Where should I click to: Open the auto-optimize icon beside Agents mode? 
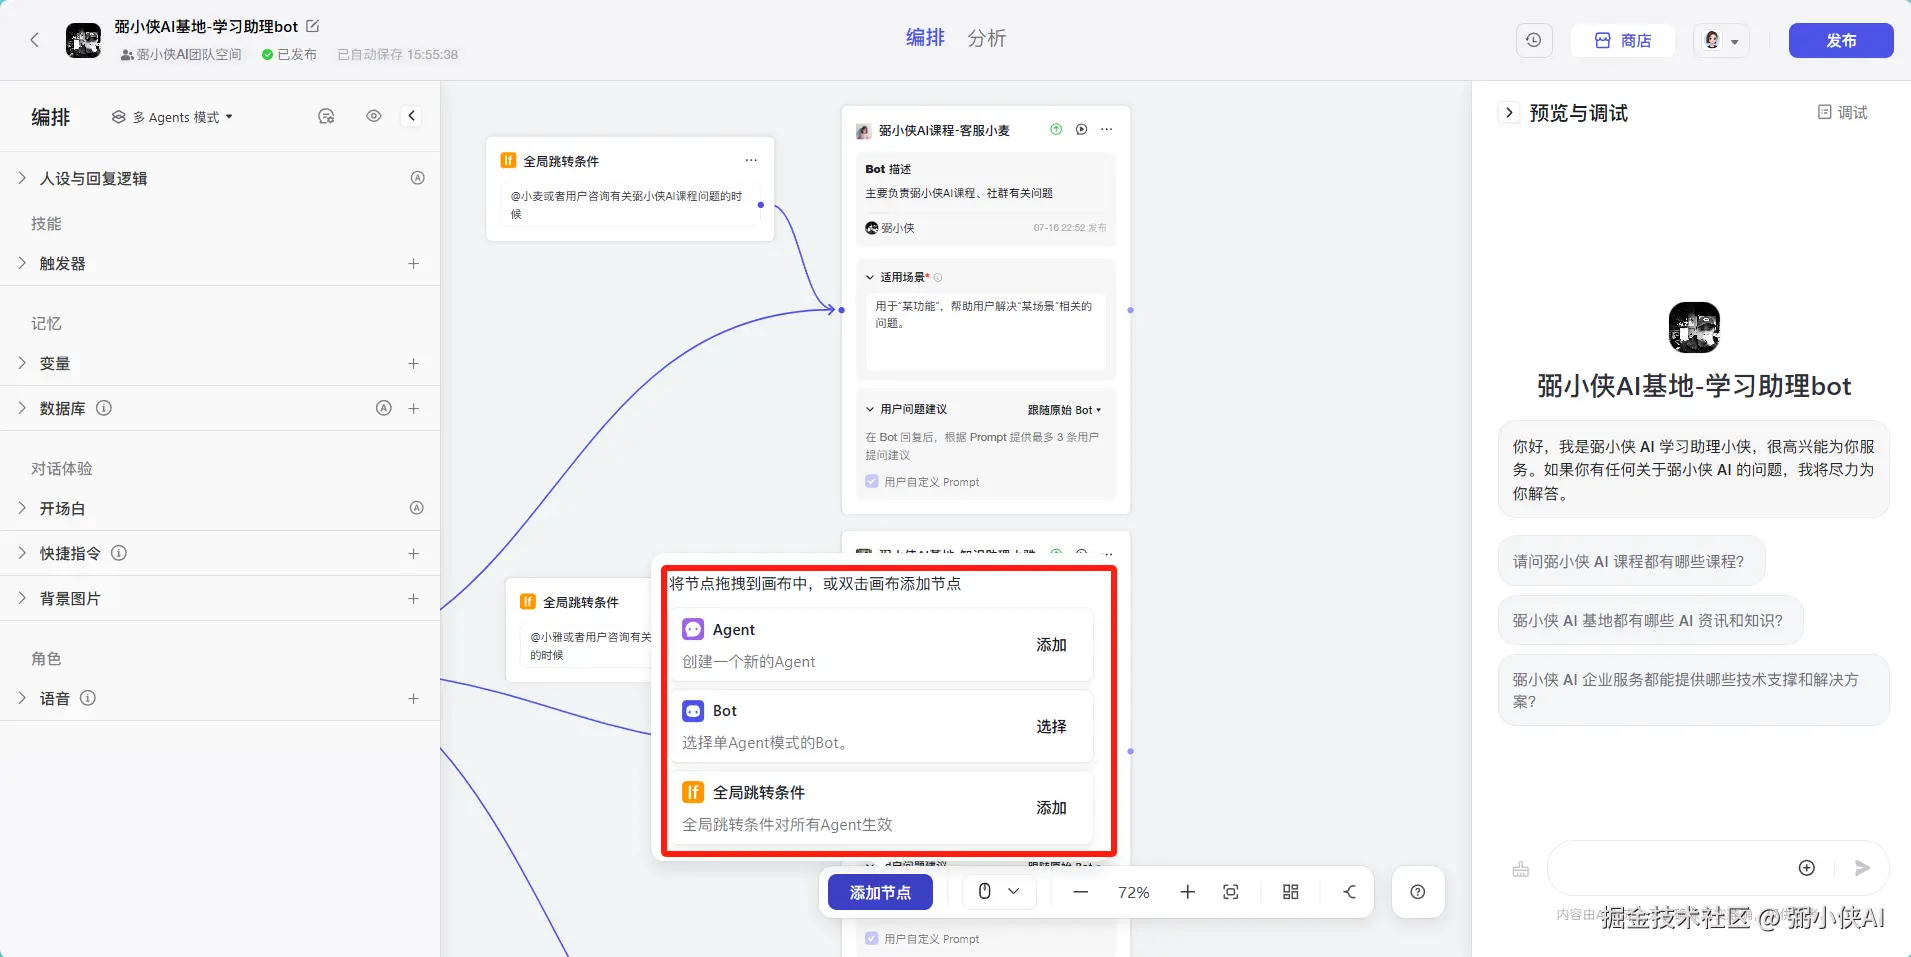point(326,117)
